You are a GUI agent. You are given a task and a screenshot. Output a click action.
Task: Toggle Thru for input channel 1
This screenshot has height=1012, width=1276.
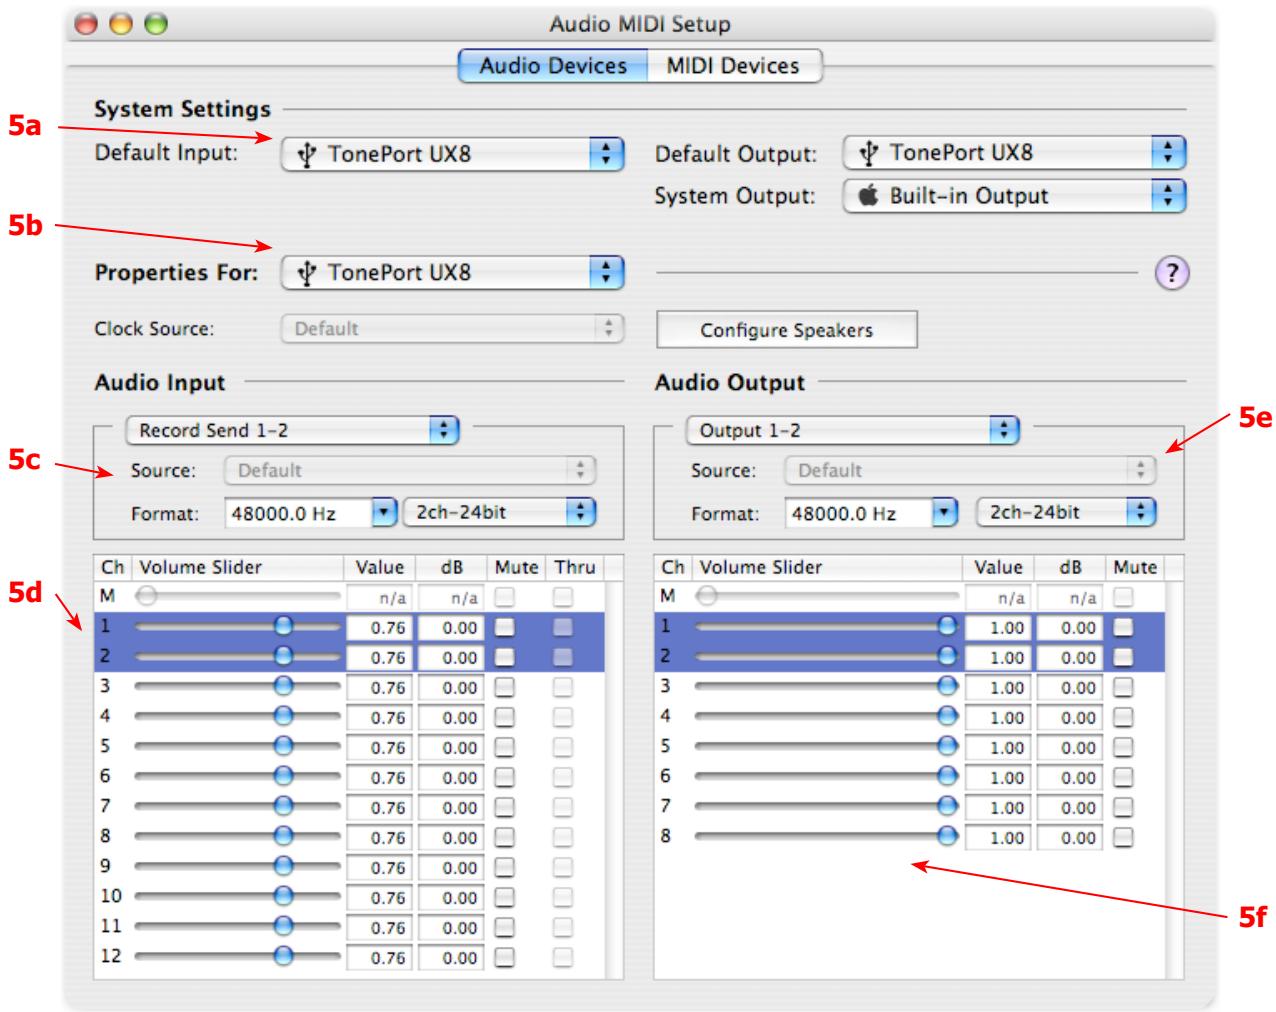(x=564, y=628)
